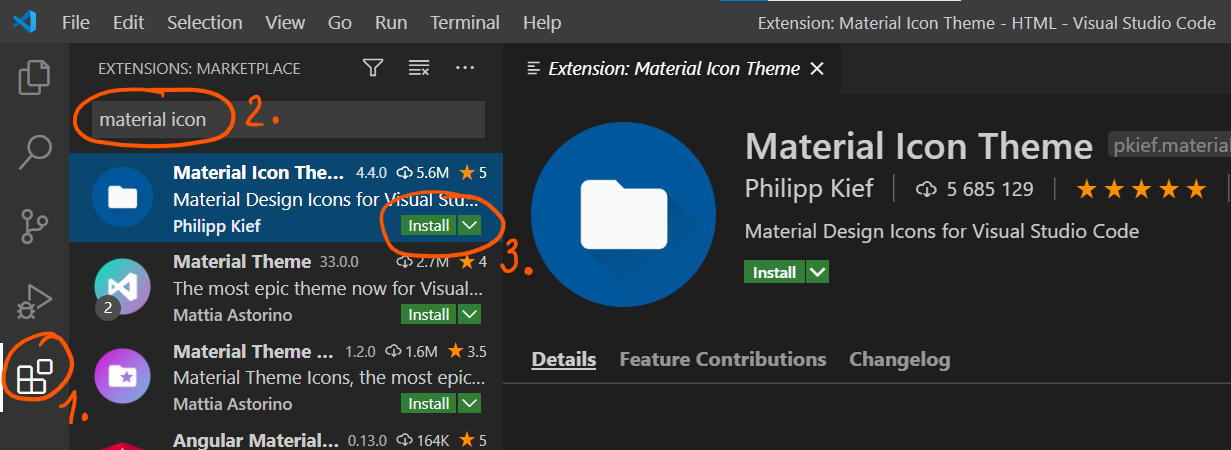Click the download count cloud icon in details
This screenshot has width=1231, height=450.
pos(927,189)
